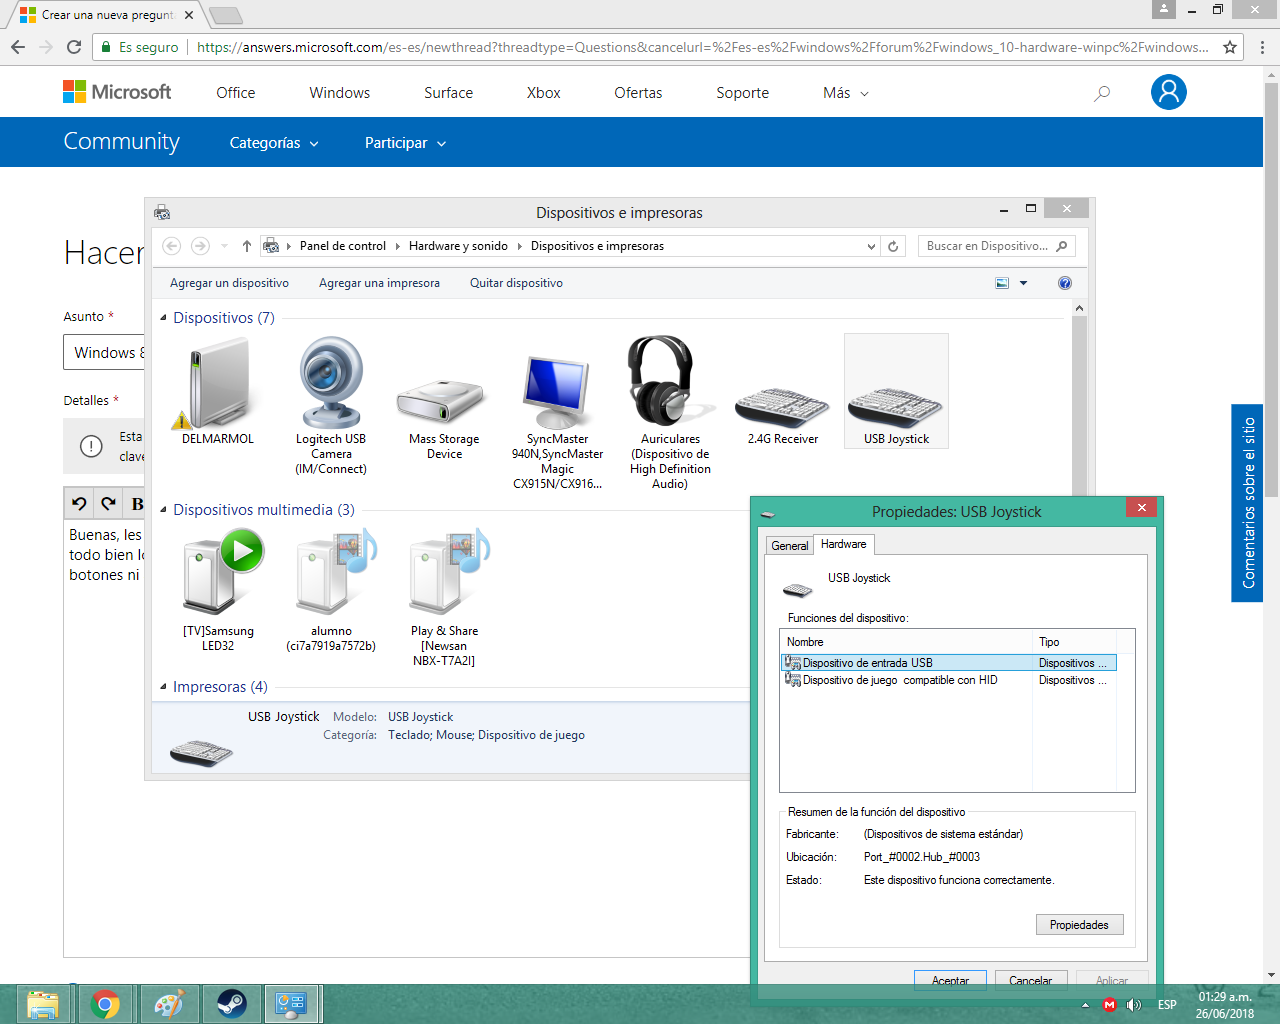Click the volume icon in system tray
The image size is (1280, 1024).
[1134, 1005]
